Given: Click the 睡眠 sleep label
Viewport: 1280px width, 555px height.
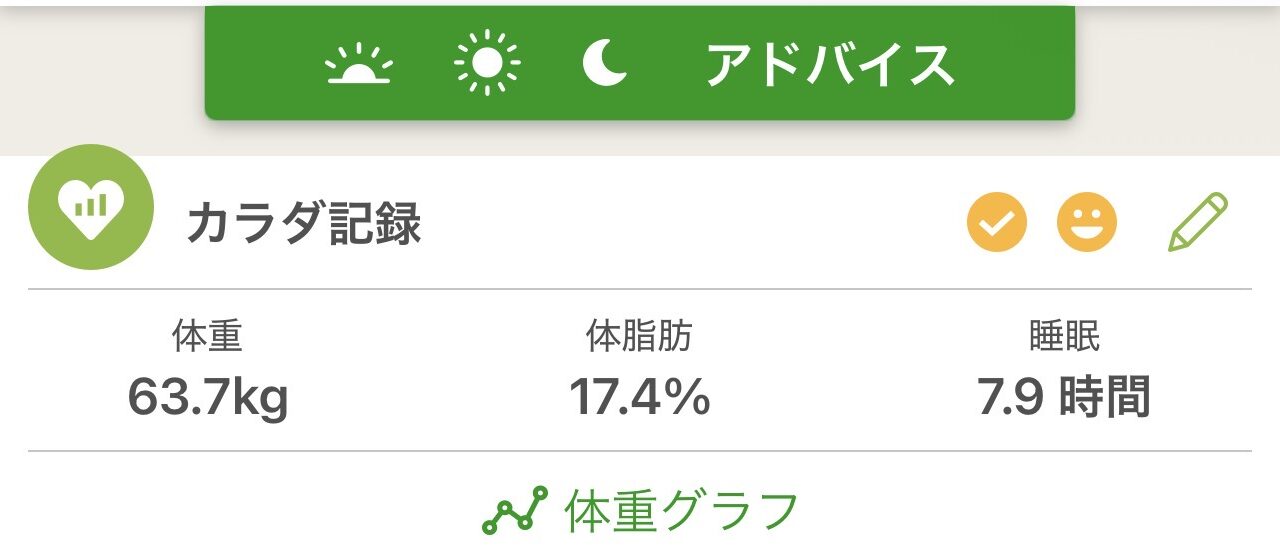Looking at the screenshot, I should [x=1064, y=337].
